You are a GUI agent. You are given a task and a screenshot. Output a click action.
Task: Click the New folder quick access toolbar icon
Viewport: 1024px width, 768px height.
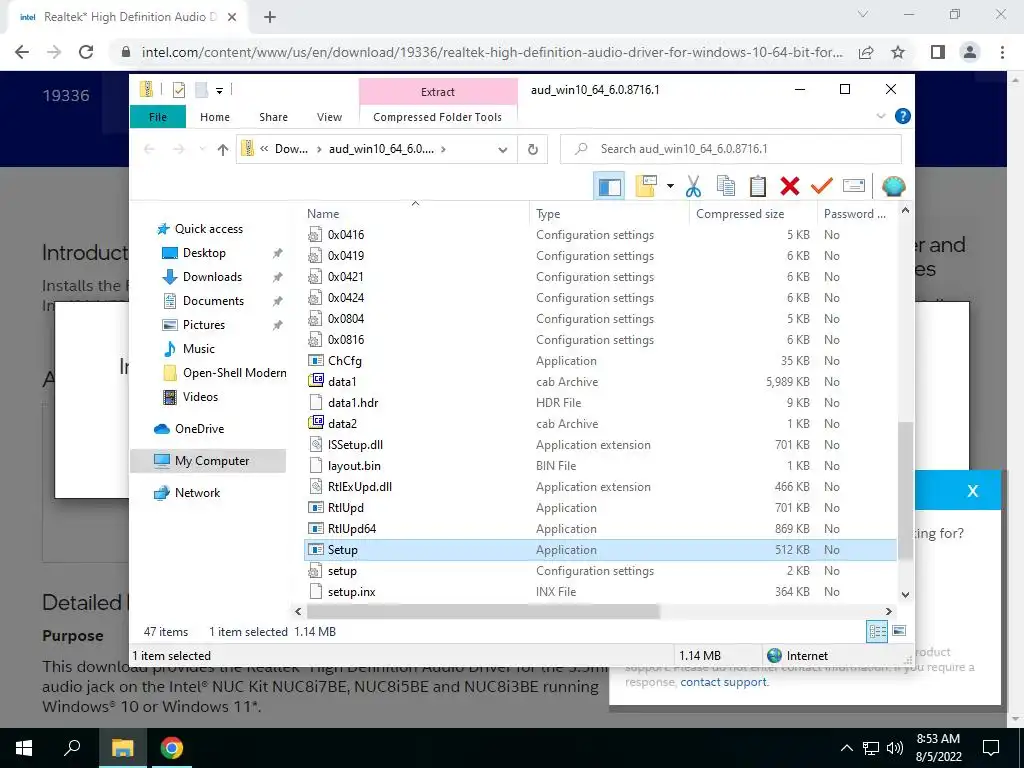tap(202, 90)
